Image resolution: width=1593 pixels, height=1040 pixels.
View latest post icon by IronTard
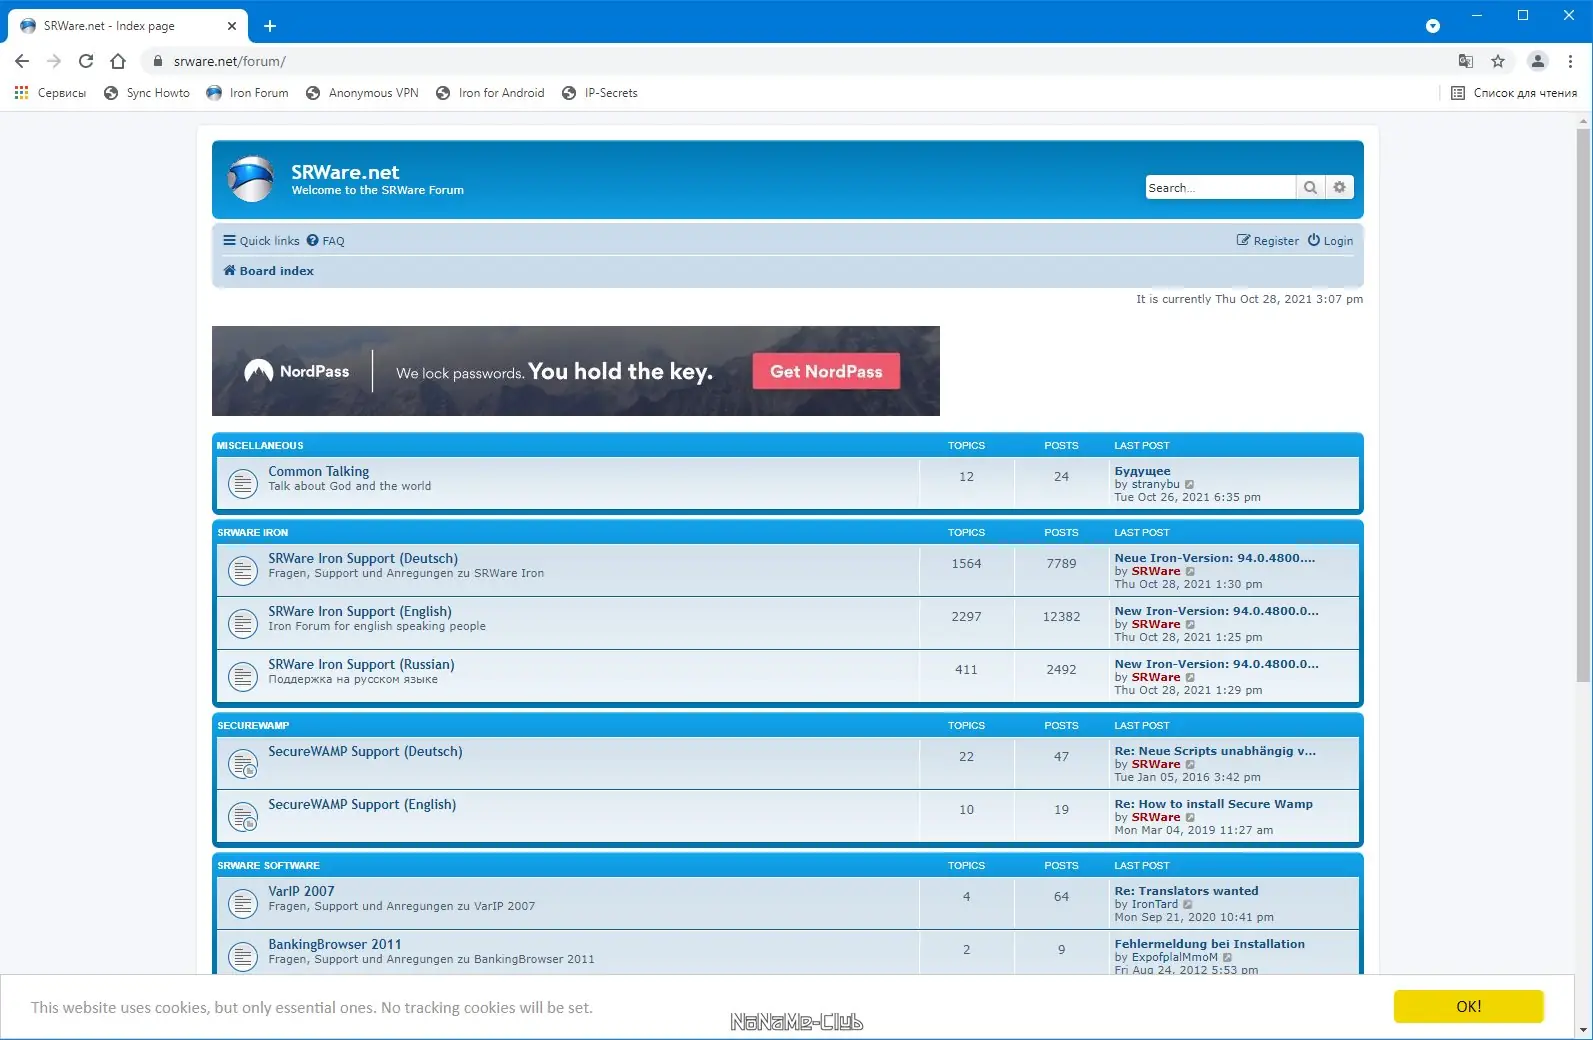[1188, 905]
